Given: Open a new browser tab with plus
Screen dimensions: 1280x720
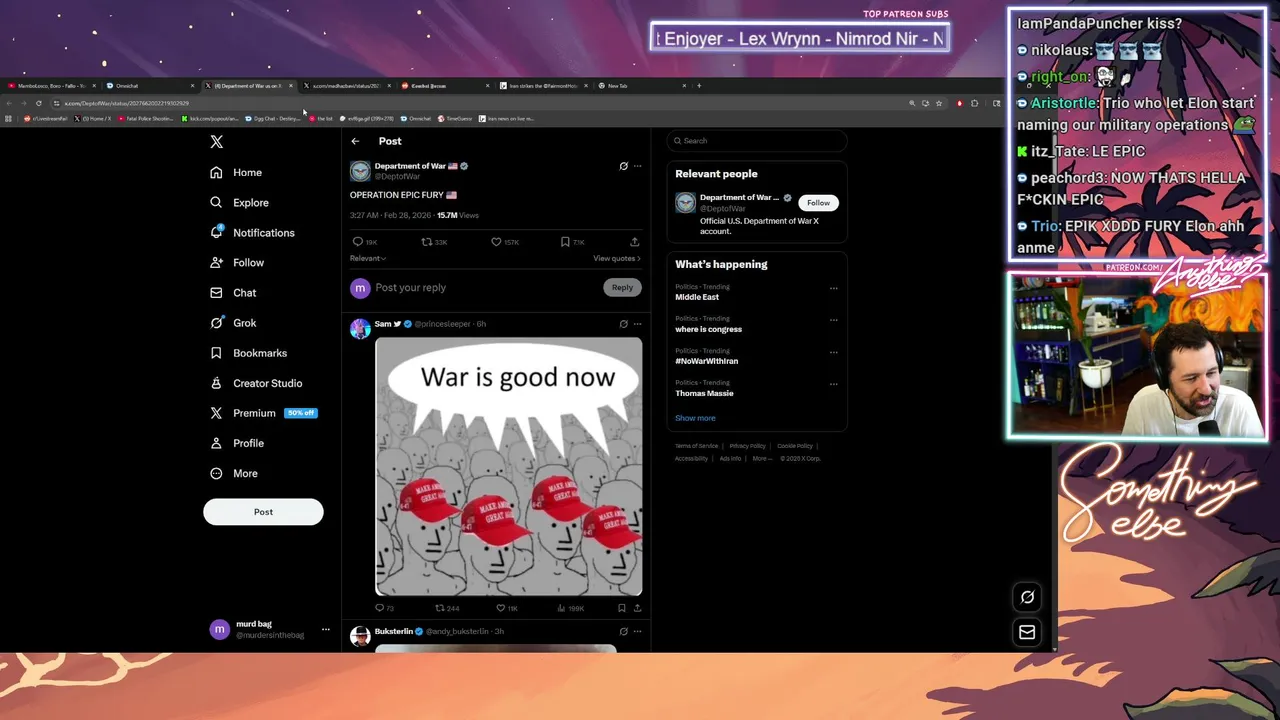Looking at the screenshot, I should click(699, 86).
